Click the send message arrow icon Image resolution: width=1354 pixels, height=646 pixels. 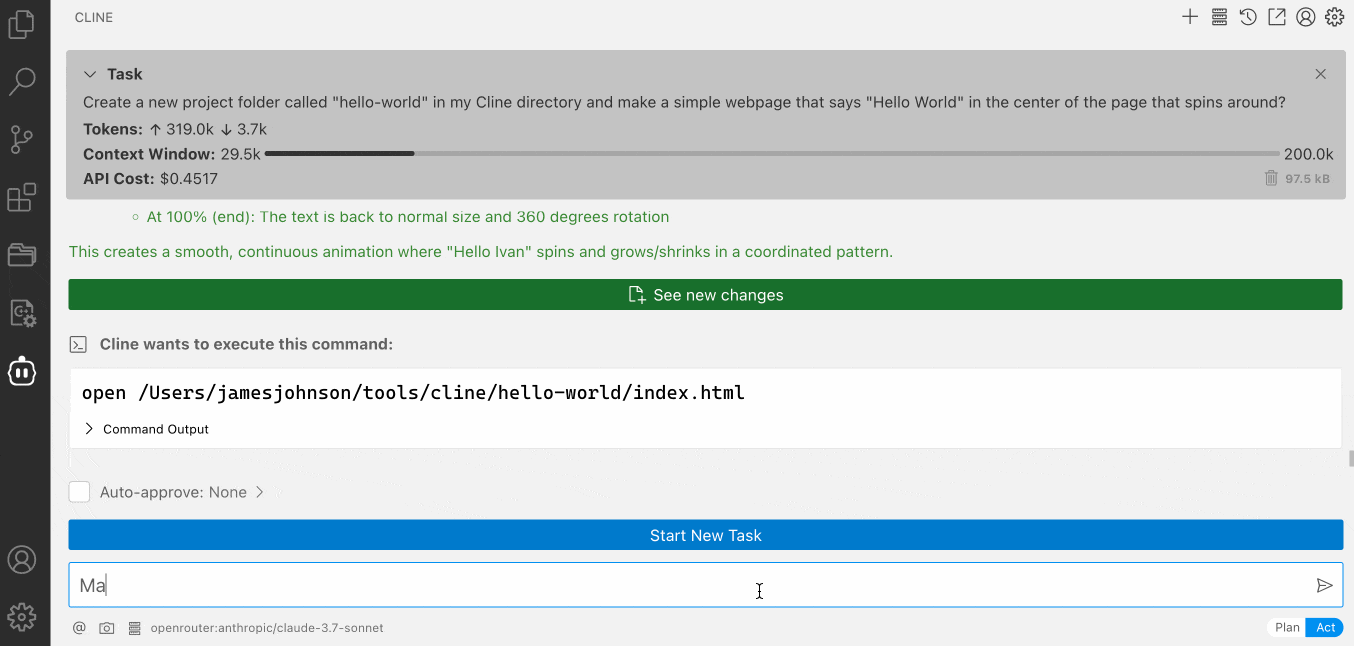1324,586
